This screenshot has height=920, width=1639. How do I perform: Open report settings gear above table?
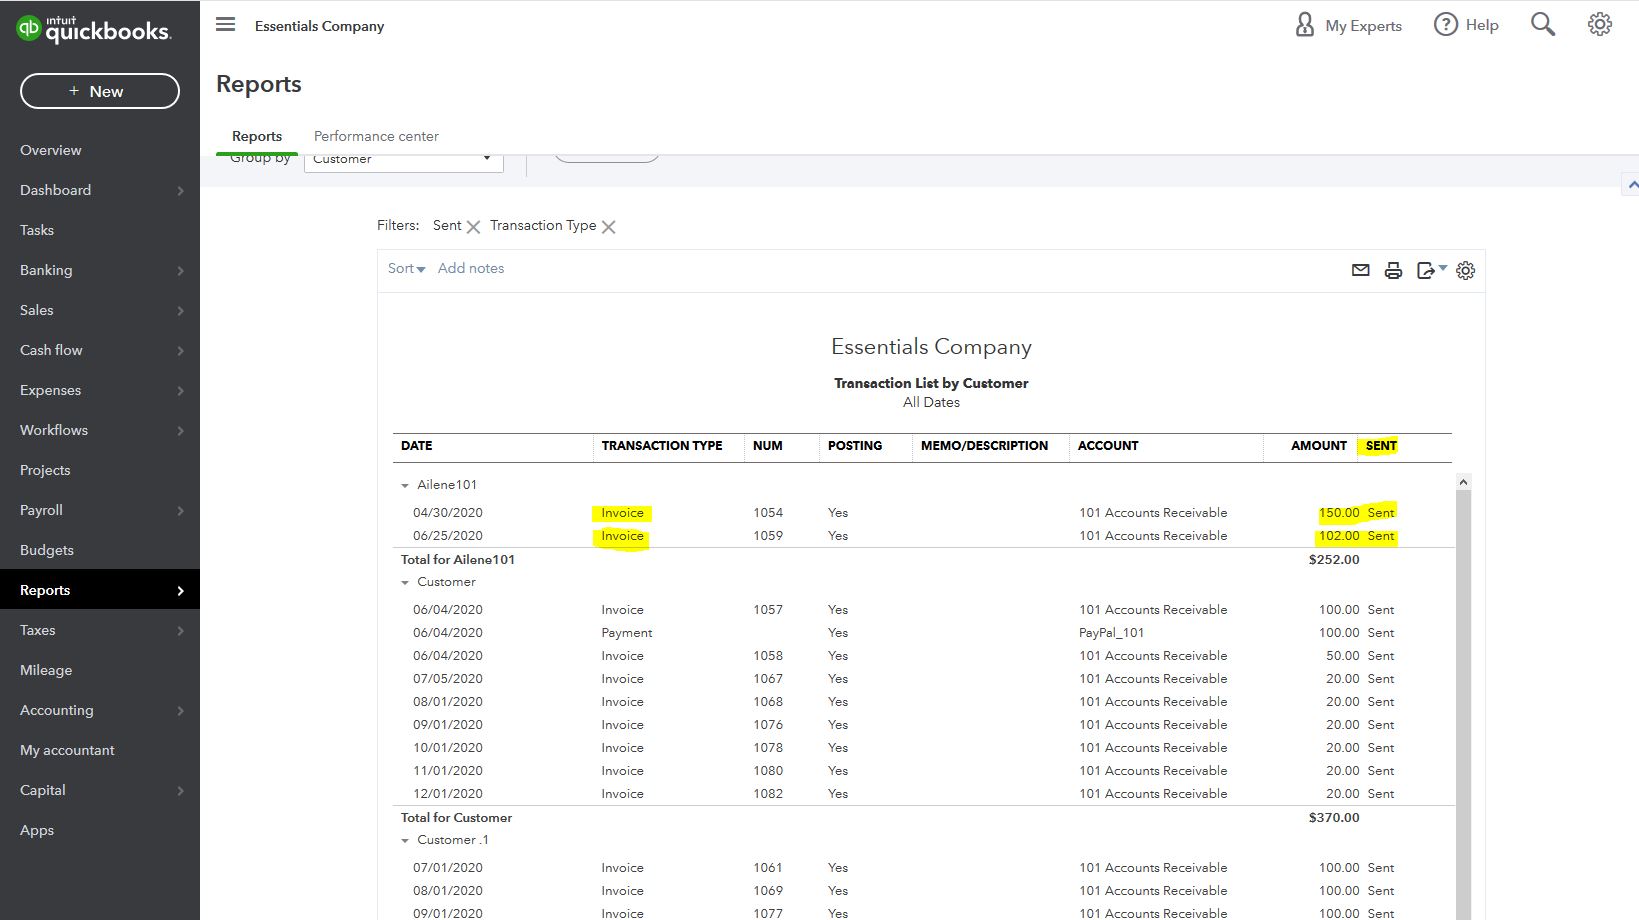point(1466,270)
